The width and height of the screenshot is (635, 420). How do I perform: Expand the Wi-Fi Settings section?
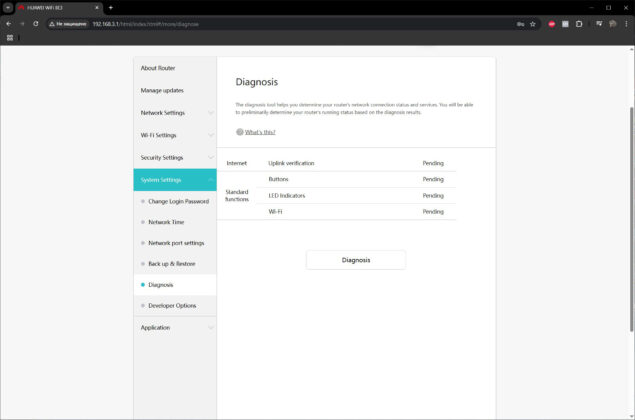click(x=175, y=135)
